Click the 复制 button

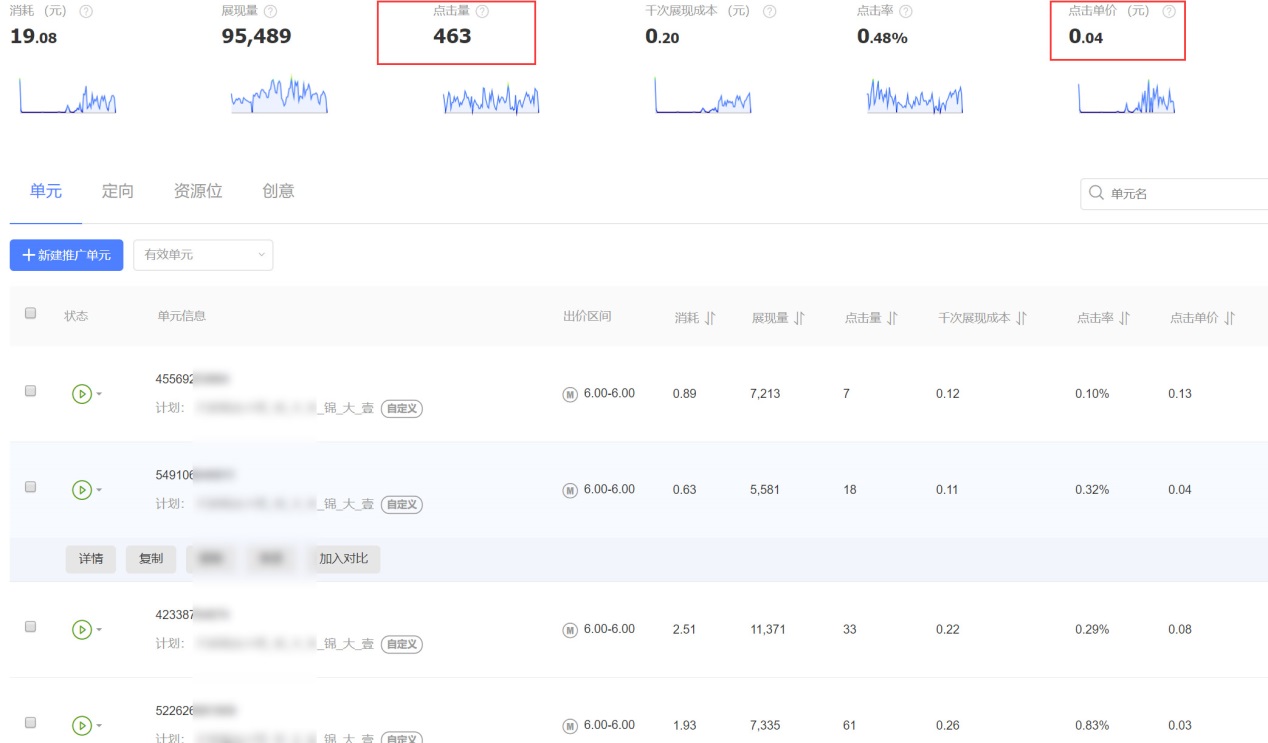(x=151, y=559)
